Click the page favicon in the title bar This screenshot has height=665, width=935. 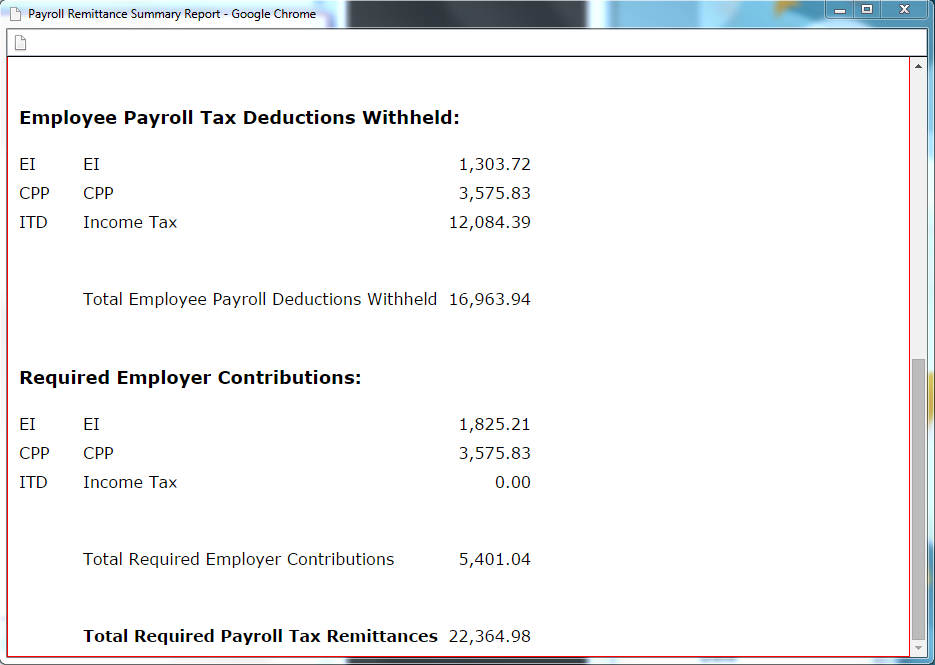[x=13, y=13]
